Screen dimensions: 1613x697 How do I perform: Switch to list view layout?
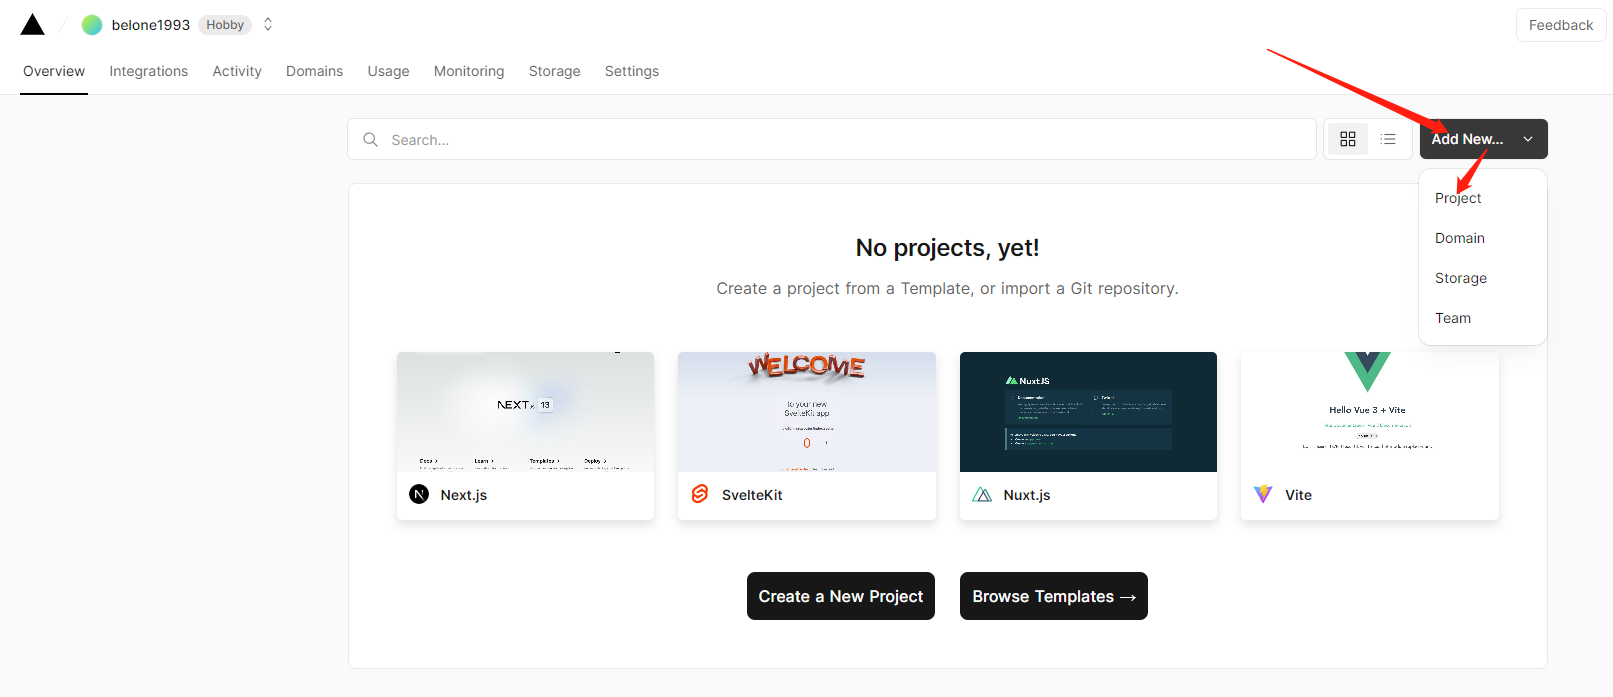pos(1388,139)
